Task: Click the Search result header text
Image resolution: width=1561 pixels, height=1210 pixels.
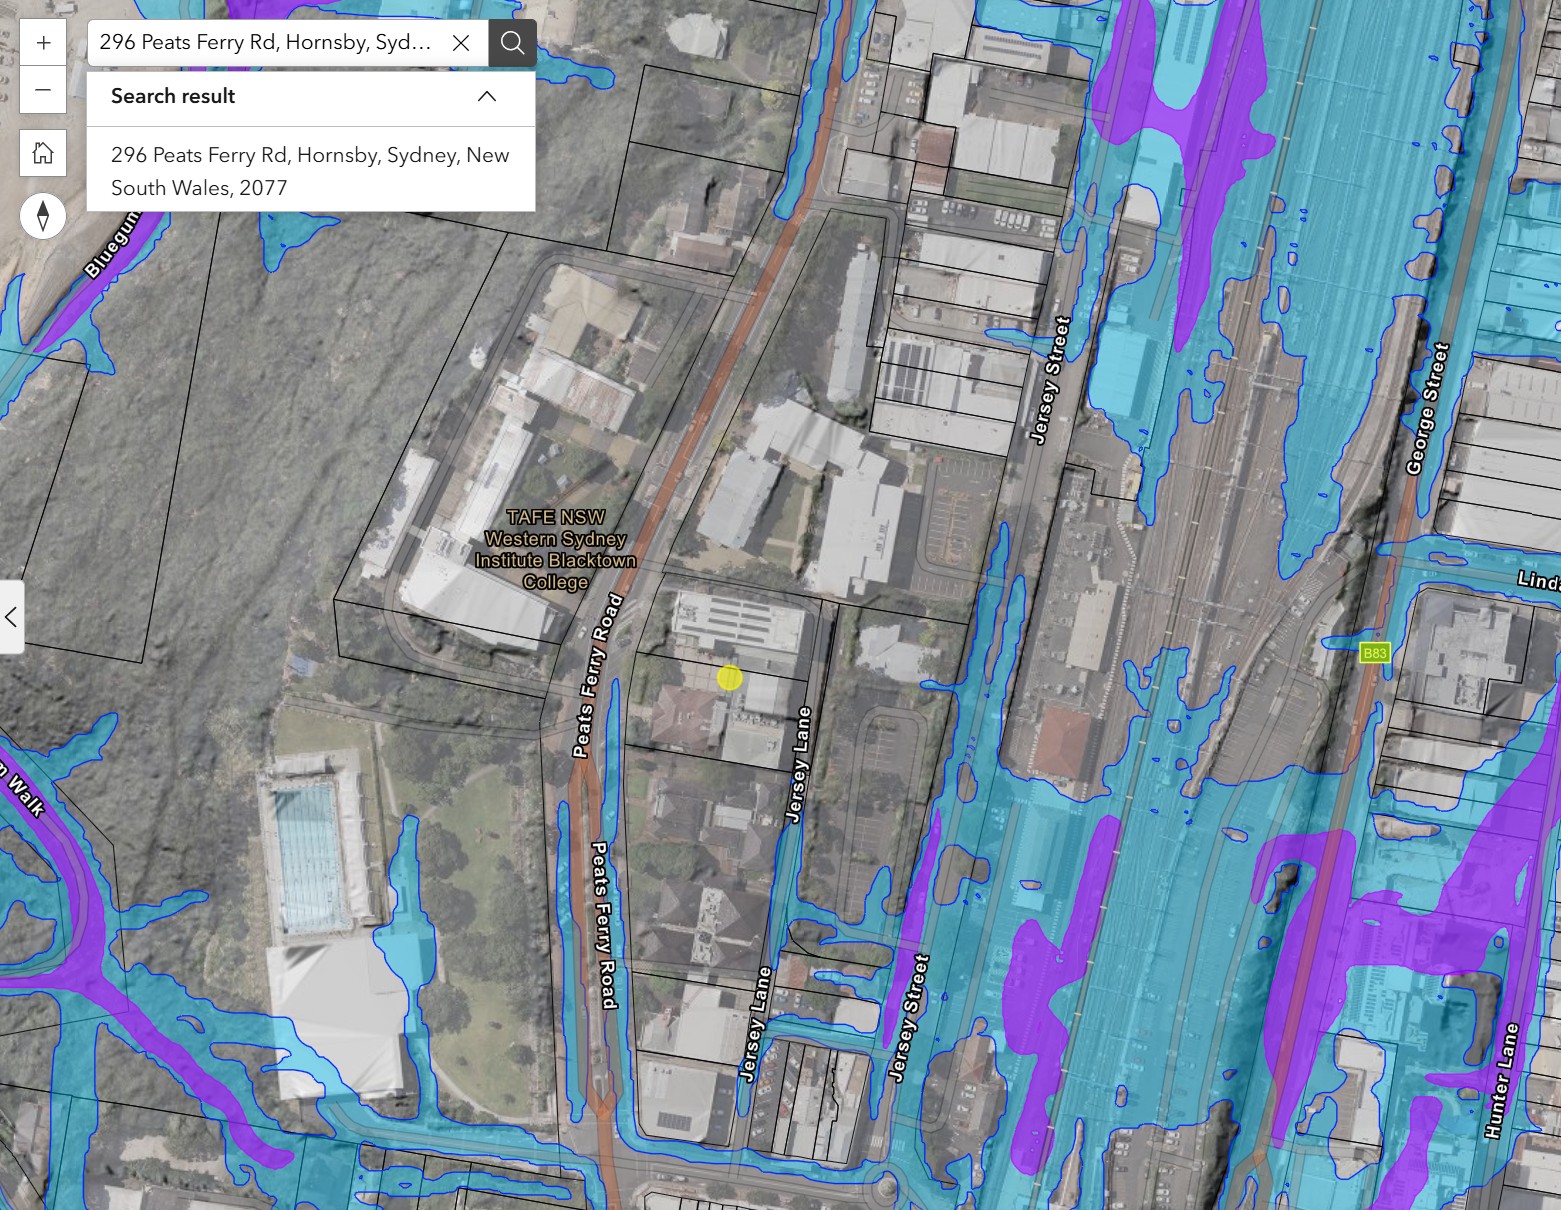Action: (173, 97)
